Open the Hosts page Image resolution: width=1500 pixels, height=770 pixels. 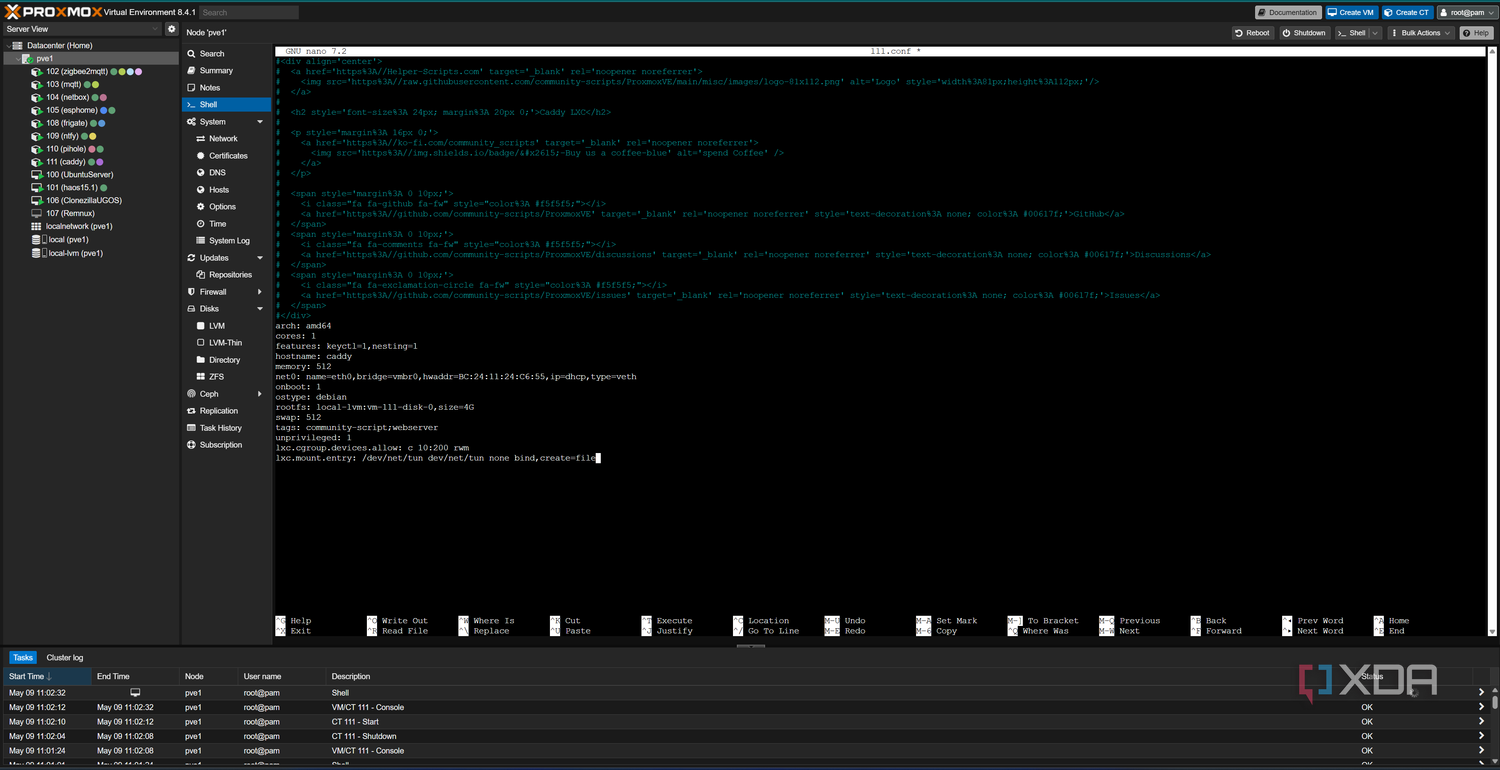226,190
